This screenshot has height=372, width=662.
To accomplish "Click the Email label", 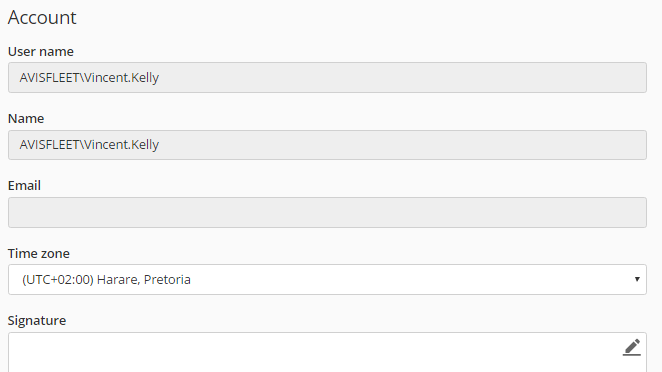I will (24, 186).
